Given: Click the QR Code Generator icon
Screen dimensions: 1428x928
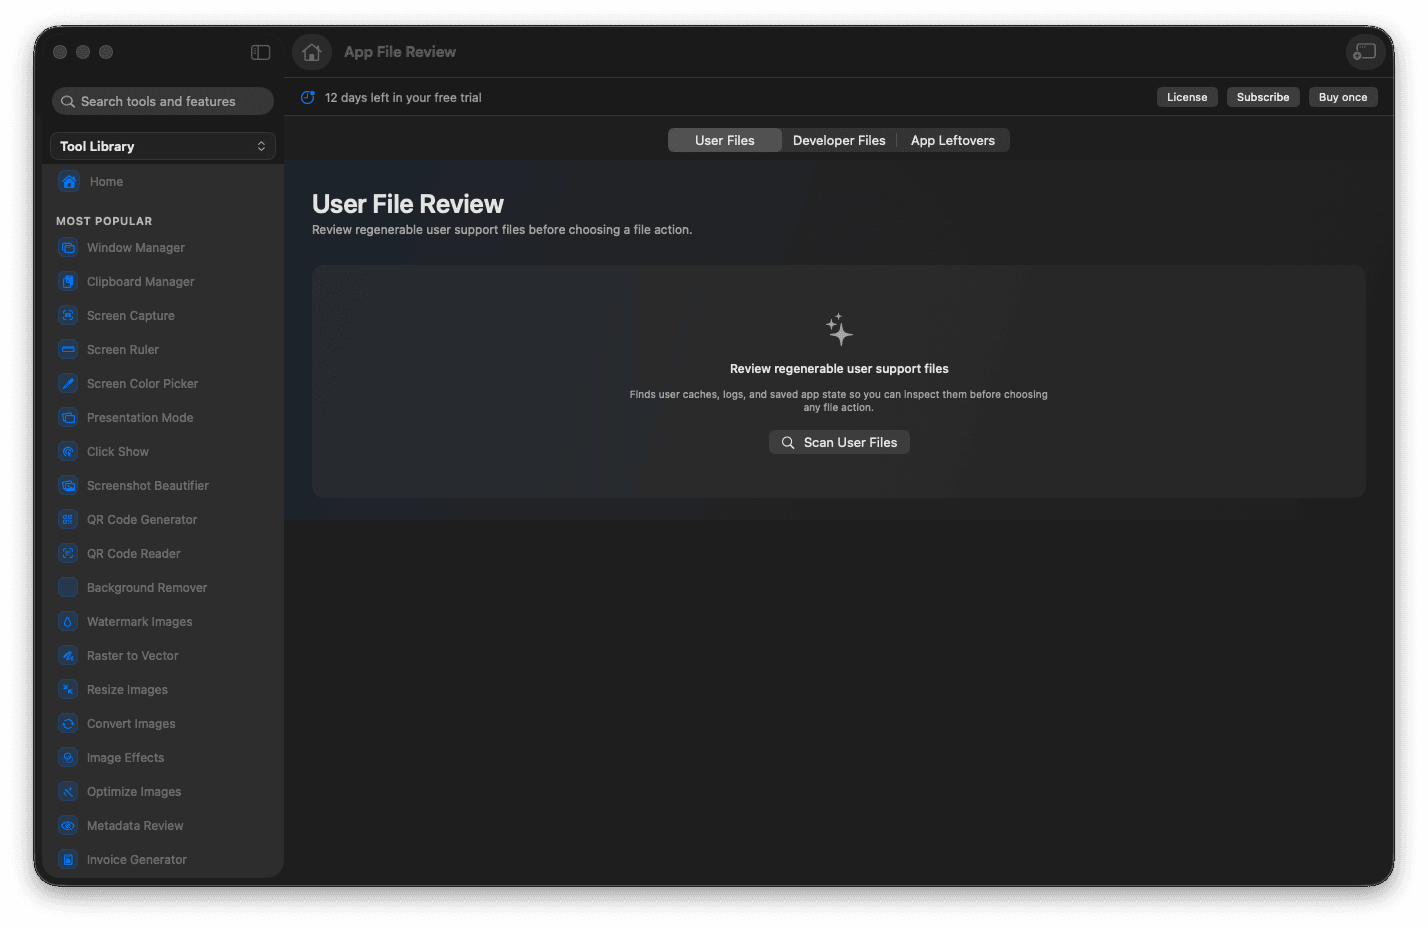Looking at the screenshot, I should pyautogui.click(x=68, y=520).
